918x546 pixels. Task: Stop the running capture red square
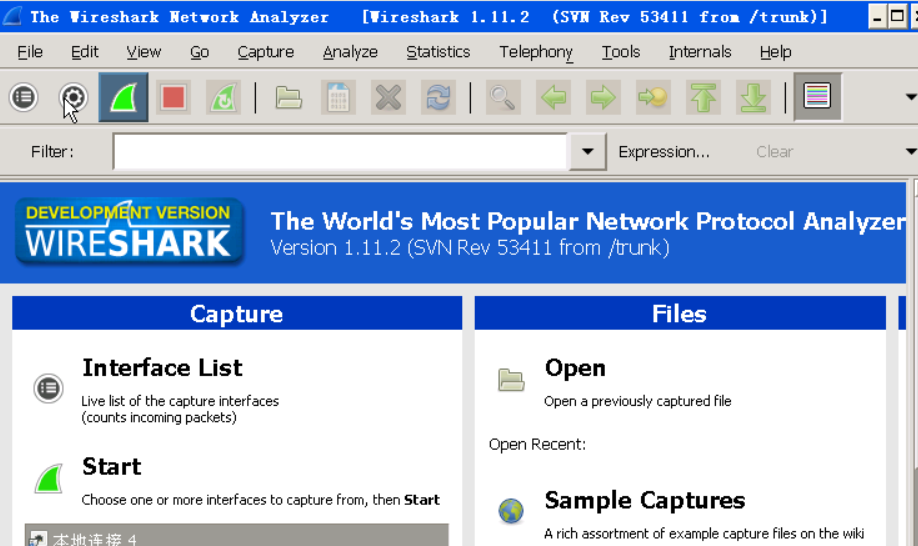(x=173, y=97)
